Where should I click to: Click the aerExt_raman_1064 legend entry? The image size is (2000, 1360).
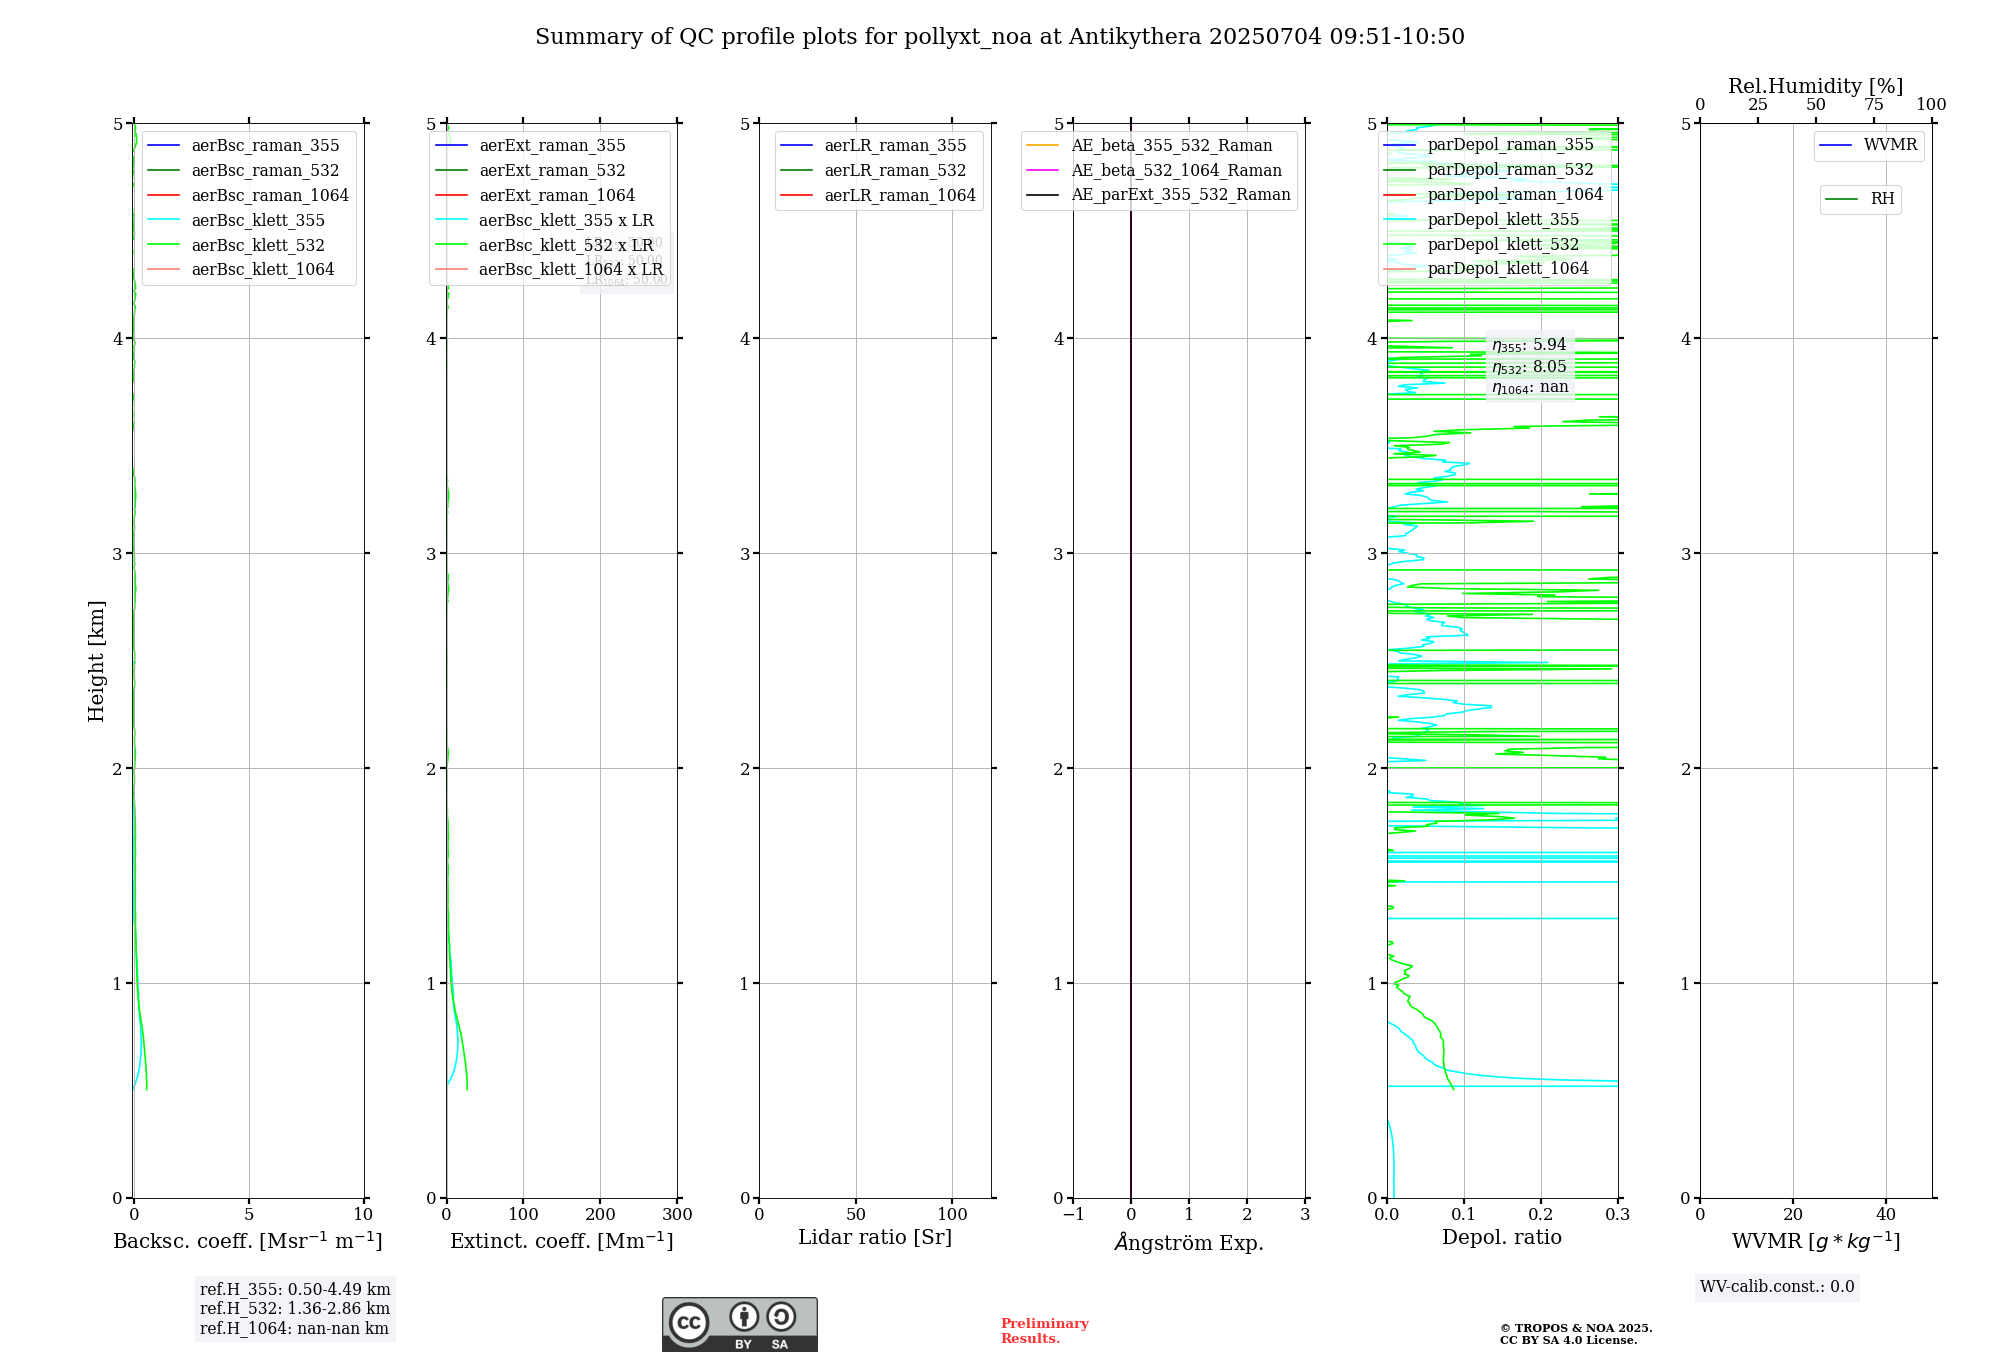click(535, 196)
